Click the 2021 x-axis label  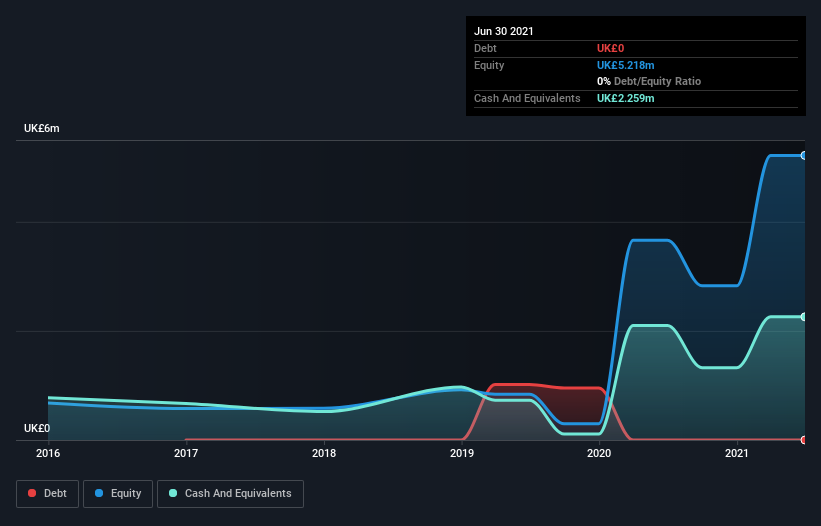[x=737, y=453]
